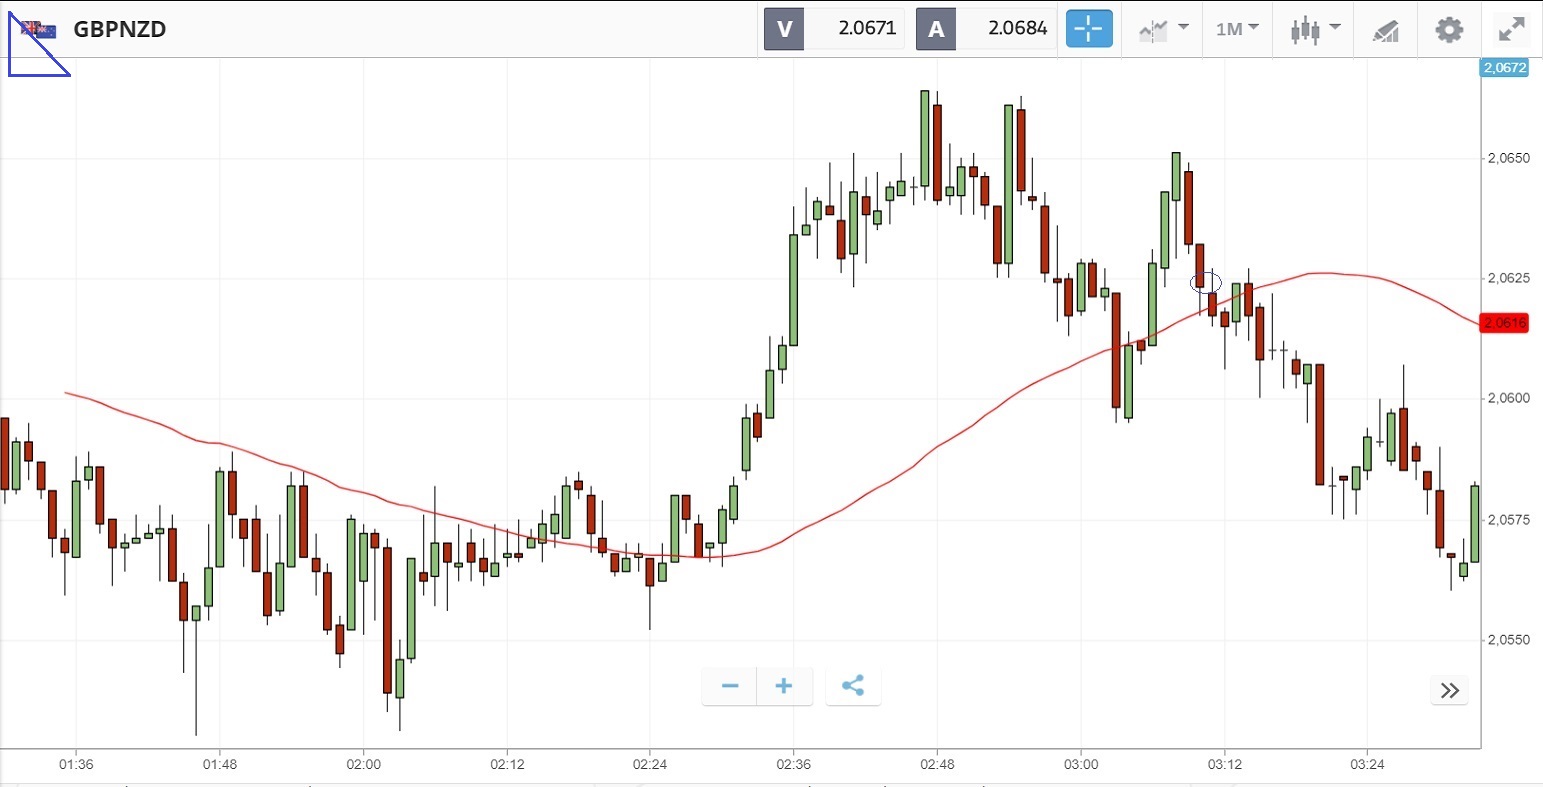This screenshot has width=1543, height=787.
Task: Click the small circle marker on chart
Action: [1206, 283]
